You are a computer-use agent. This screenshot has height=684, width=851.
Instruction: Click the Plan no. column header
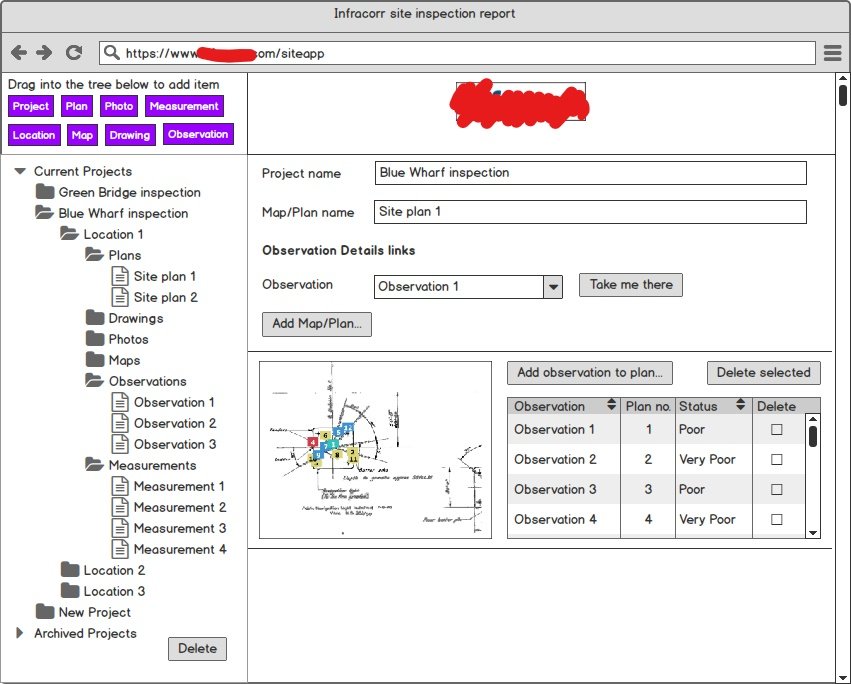pos(648,406)
